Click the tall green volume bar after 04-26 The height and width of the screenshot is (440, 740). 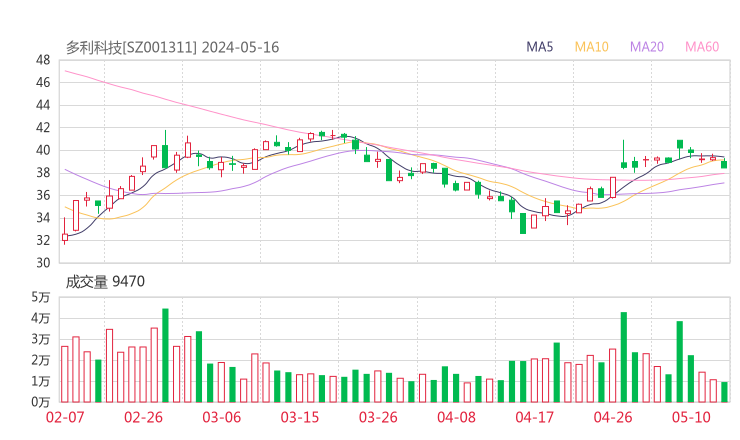[x=624, y=357]
